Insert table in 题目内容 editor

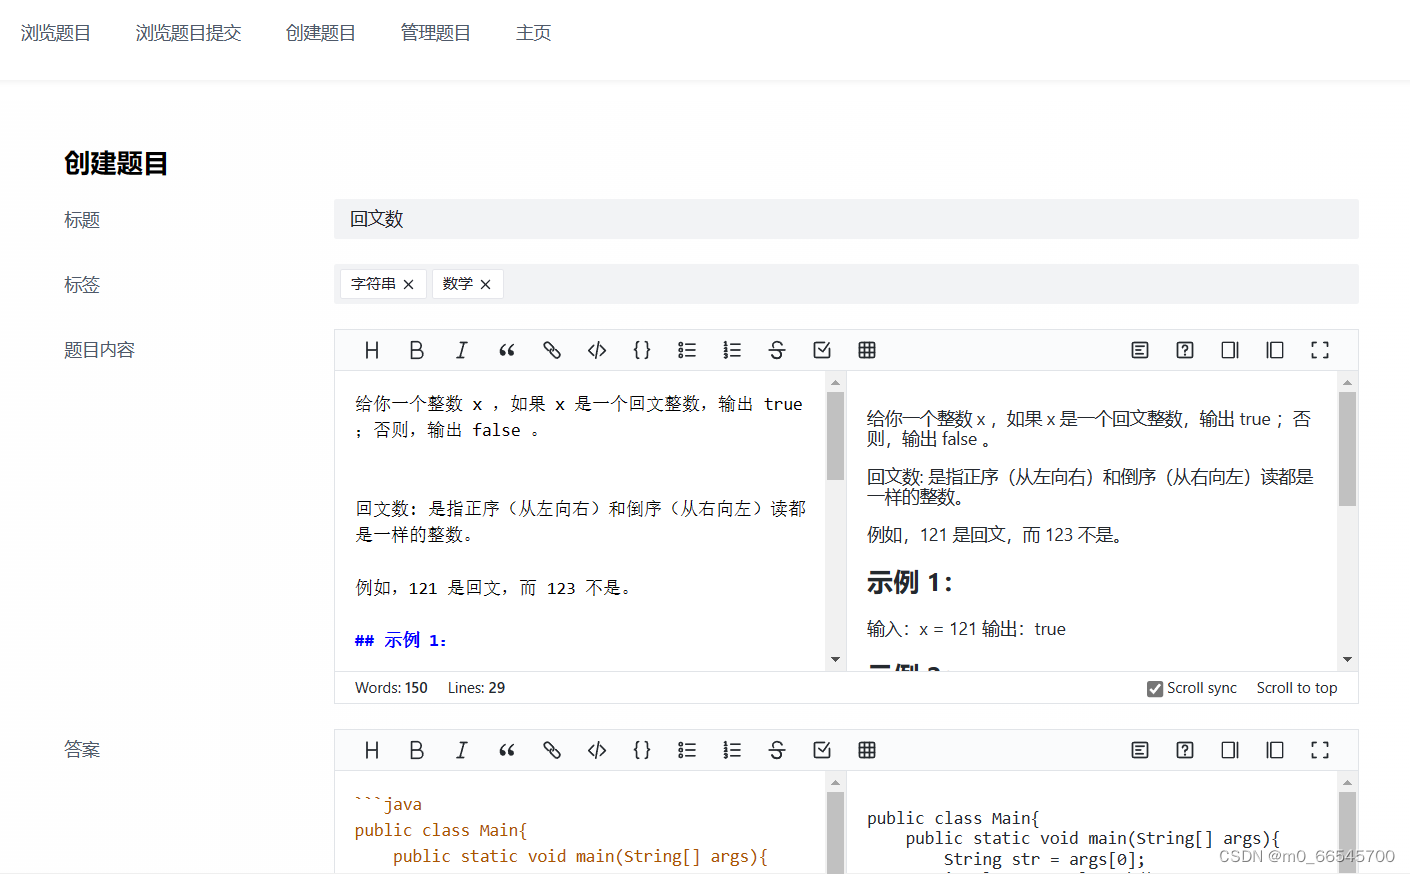coord(867,350)
